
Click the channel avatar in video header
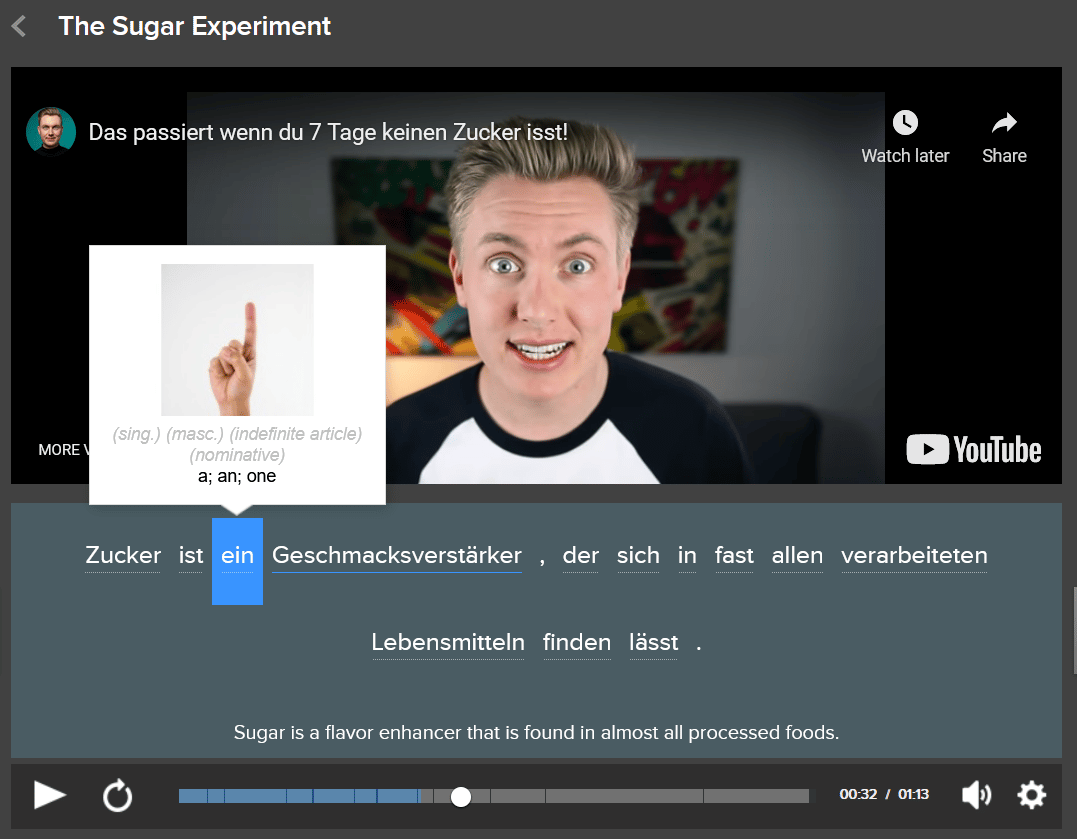point(51,132)
